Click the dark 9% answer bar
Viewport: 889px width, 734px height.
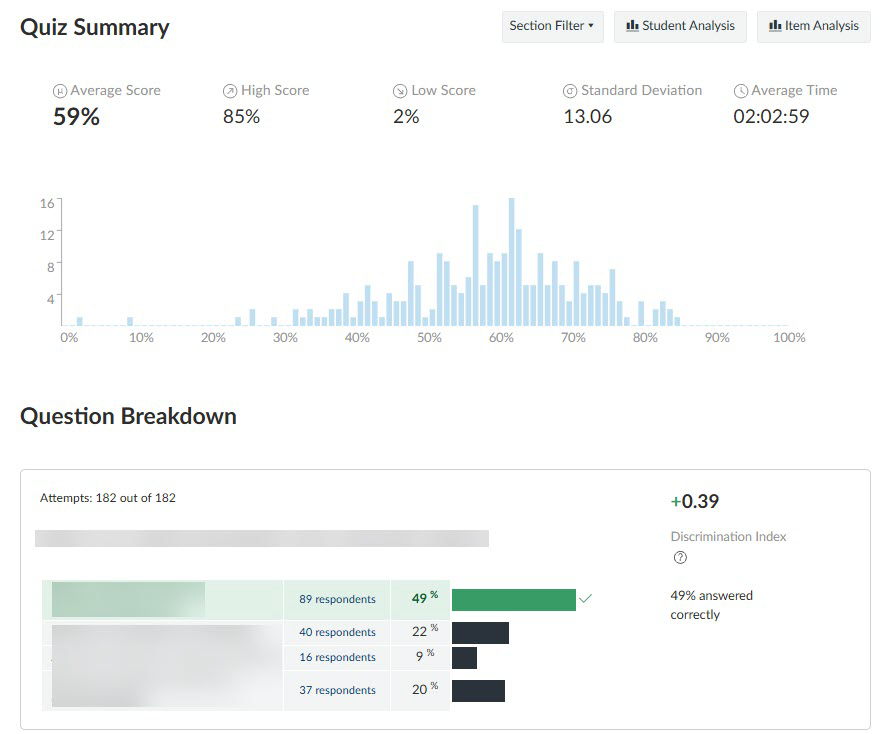[x=464, y=657]
